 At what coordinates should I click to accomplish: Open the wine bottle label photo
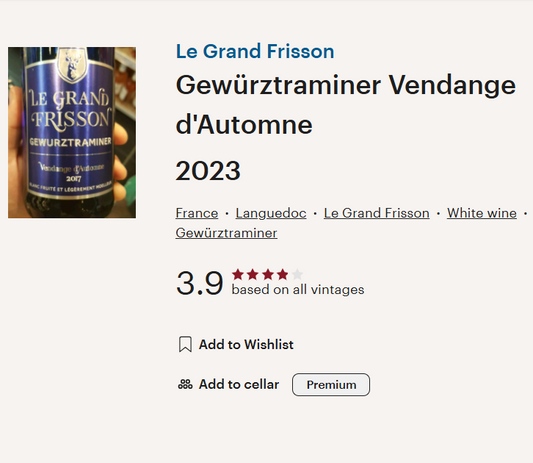(72, 133)
